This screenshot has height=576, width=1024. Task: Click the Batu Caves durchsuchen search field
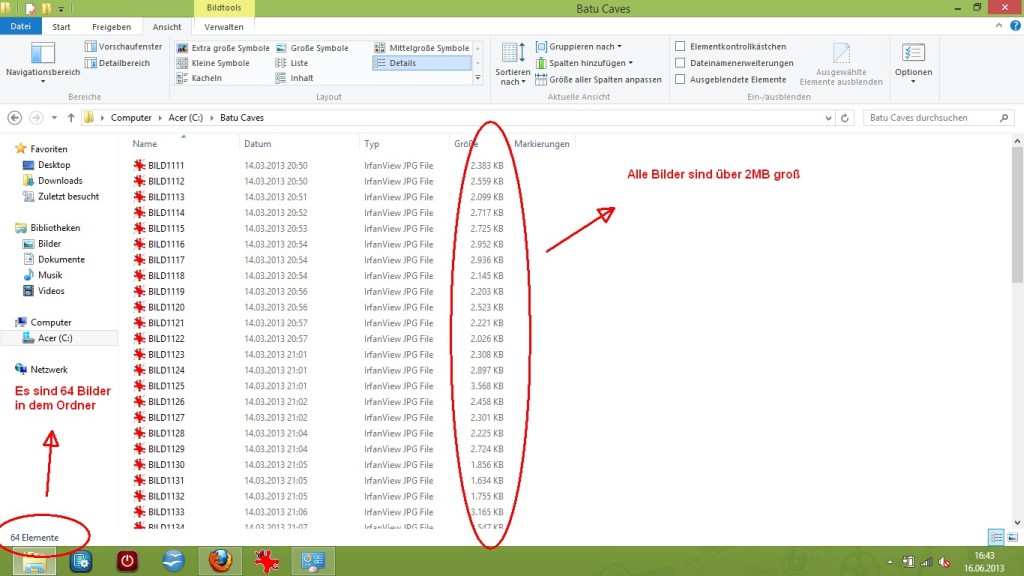925,118
